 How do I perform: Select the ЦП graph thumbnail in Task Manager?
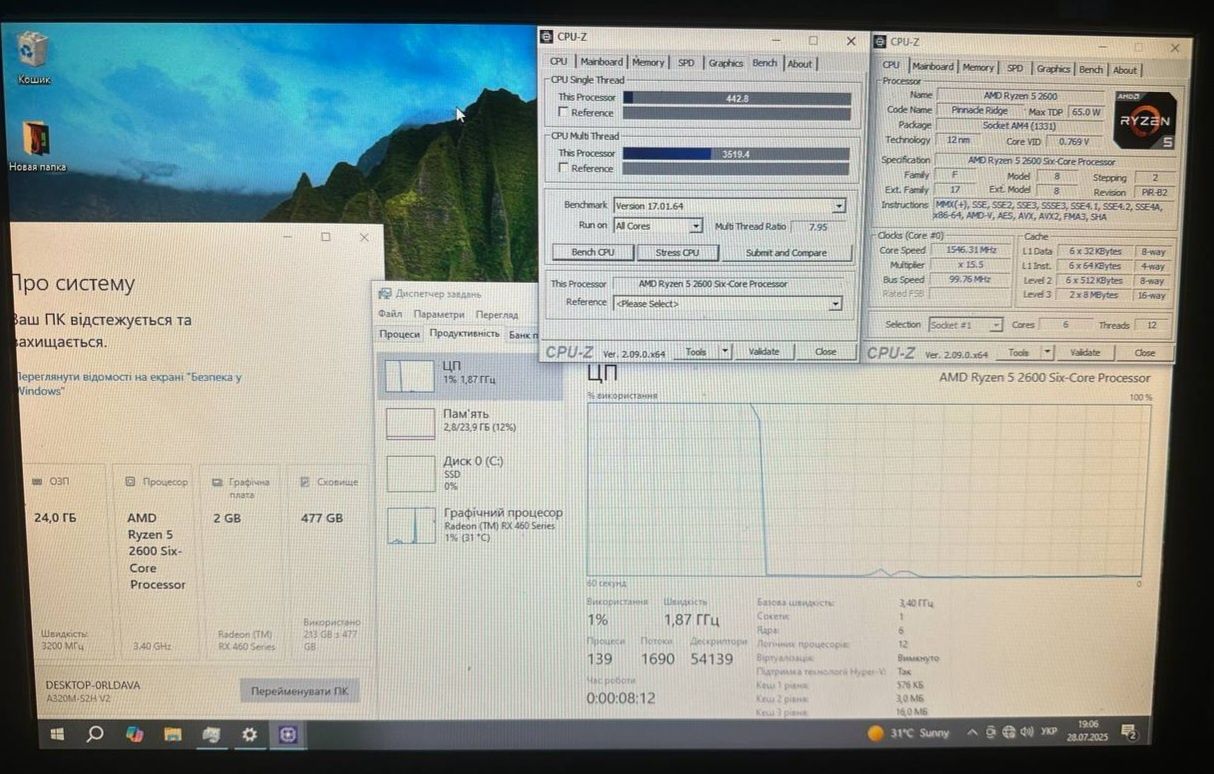click(411, 375)
